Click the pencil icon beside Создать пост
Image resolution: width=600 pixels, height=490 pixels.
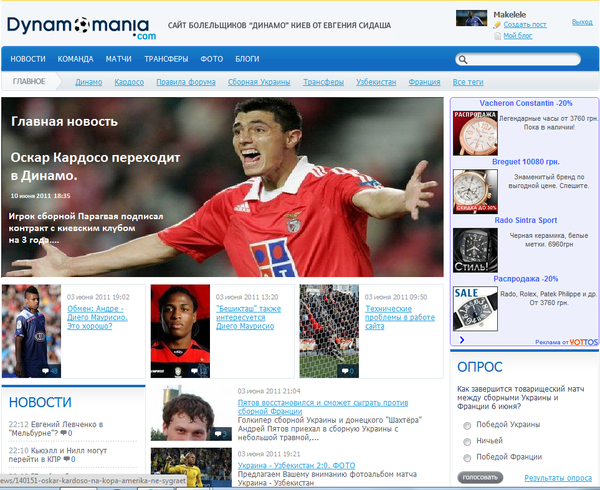tap(497, 23)
